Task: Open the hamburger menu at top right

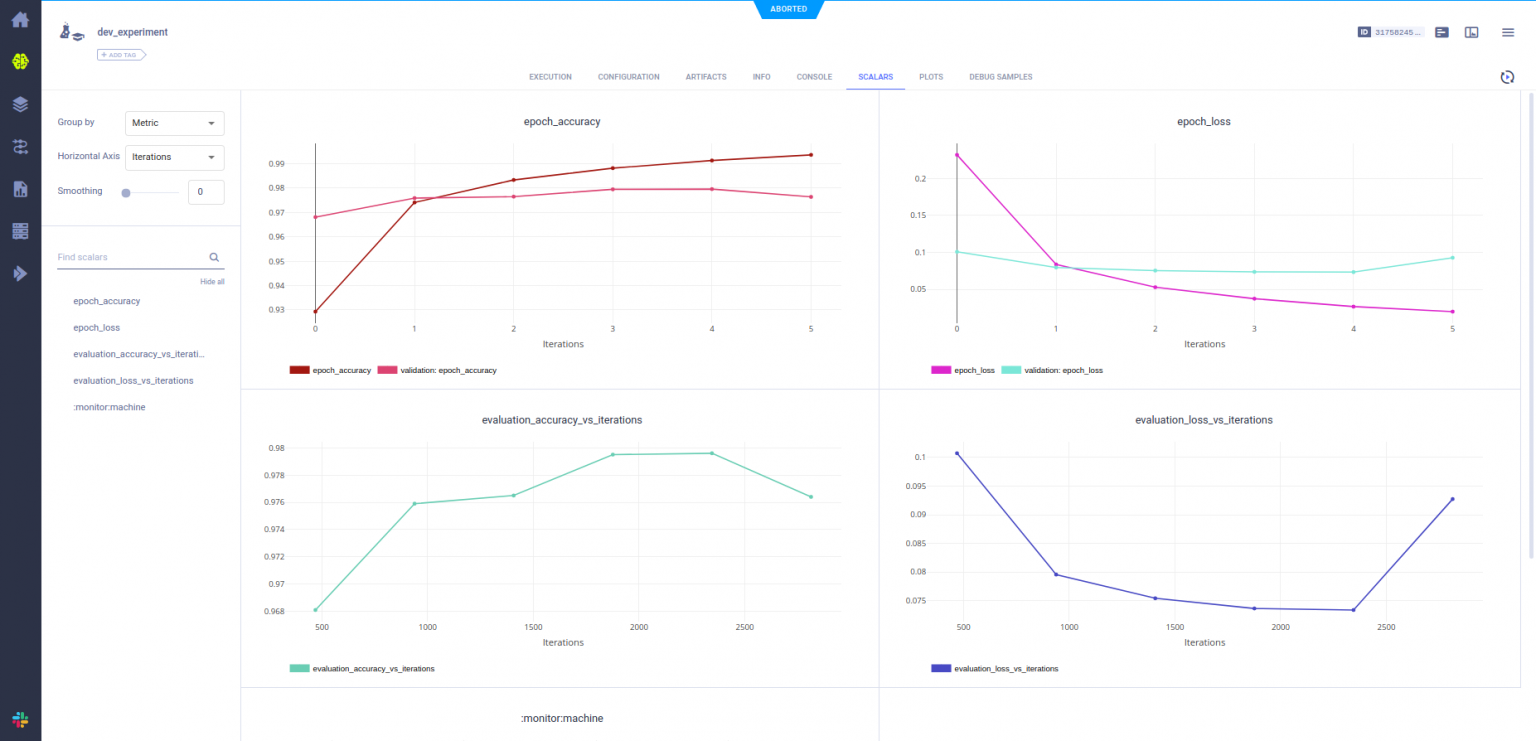Action: tap(1507, 32)
